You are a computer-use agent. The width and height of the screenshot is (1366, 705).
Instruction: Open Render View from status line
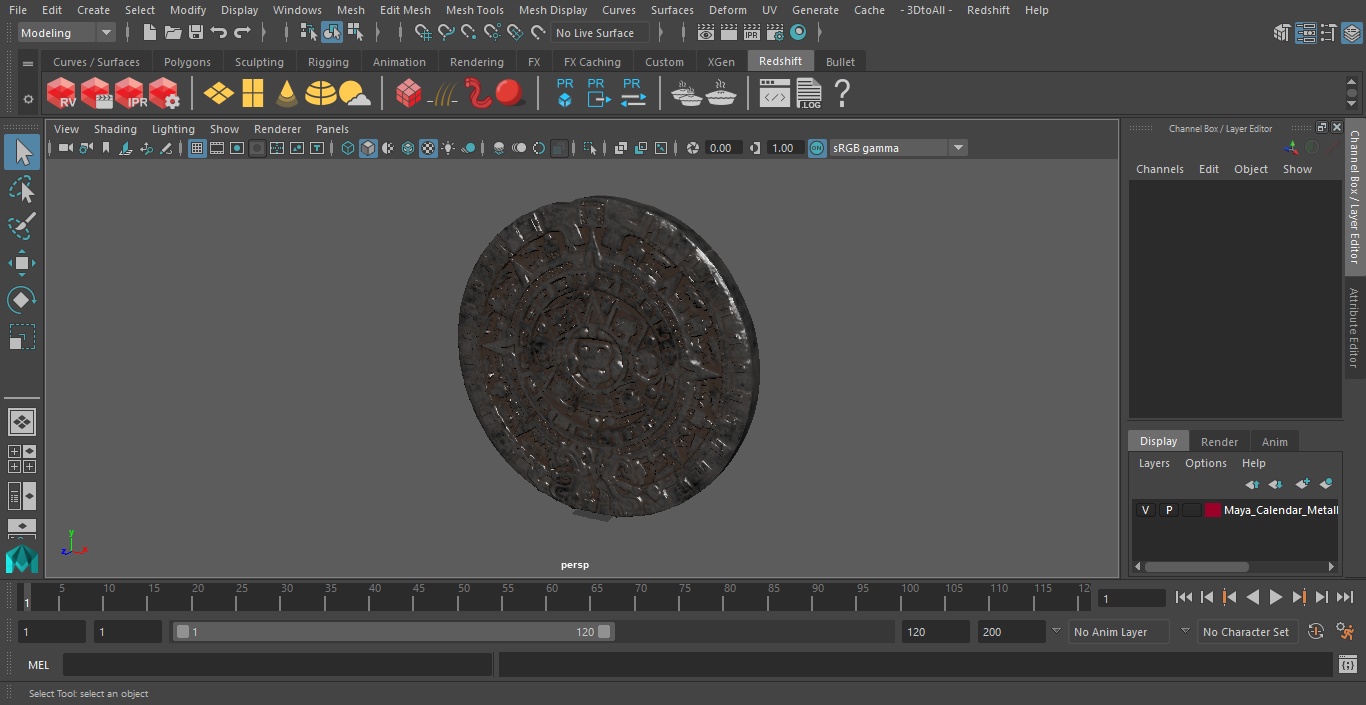(x=705, y=33)
